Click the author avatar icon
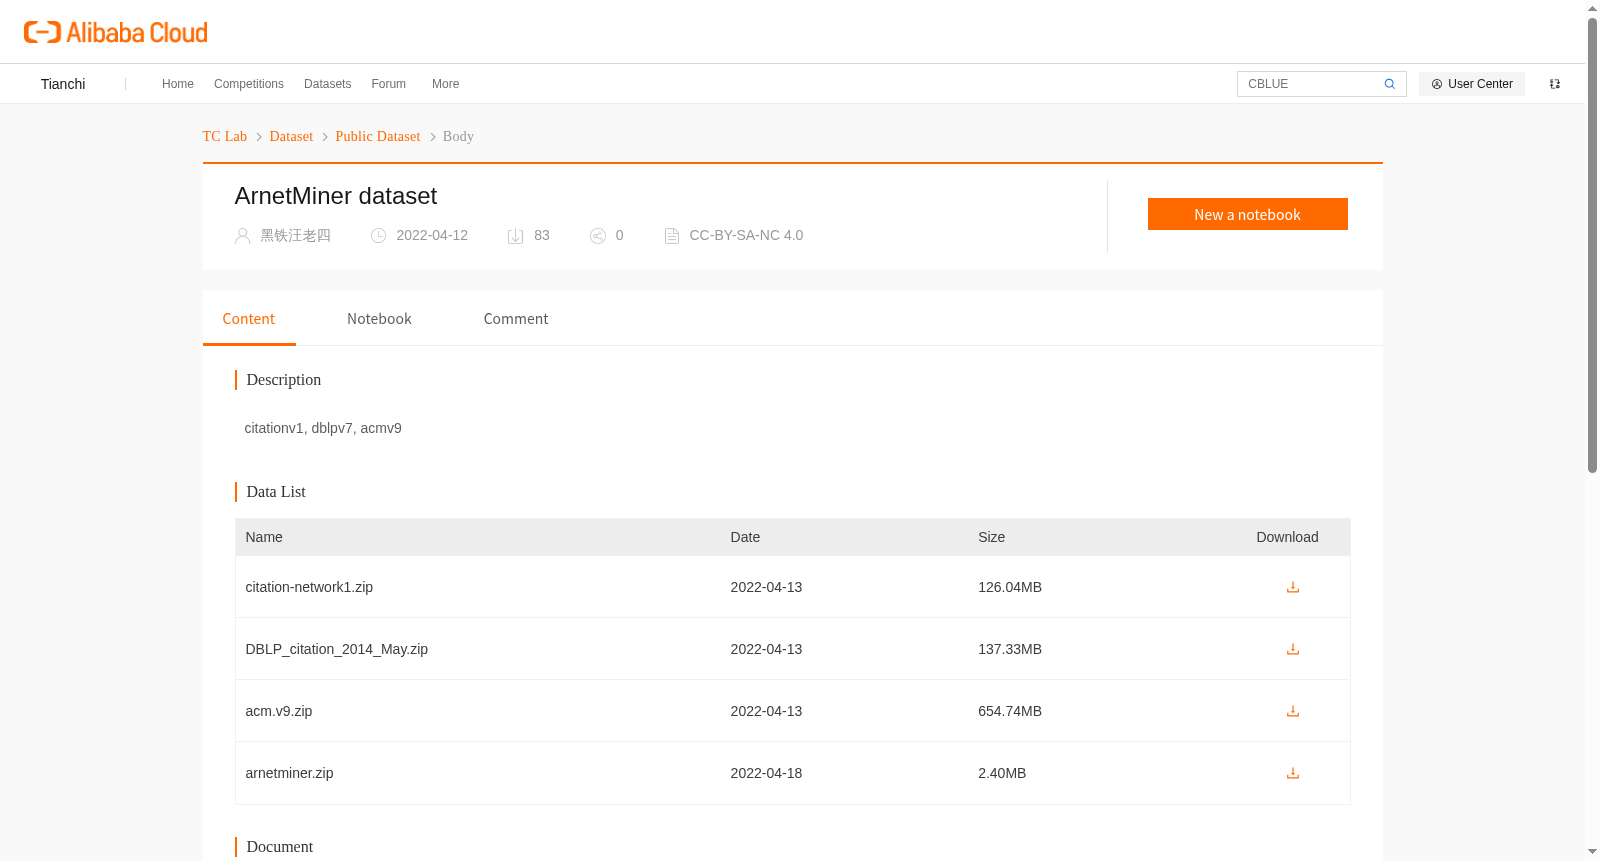Viewport: 1600px width, 861px height. 242,236
